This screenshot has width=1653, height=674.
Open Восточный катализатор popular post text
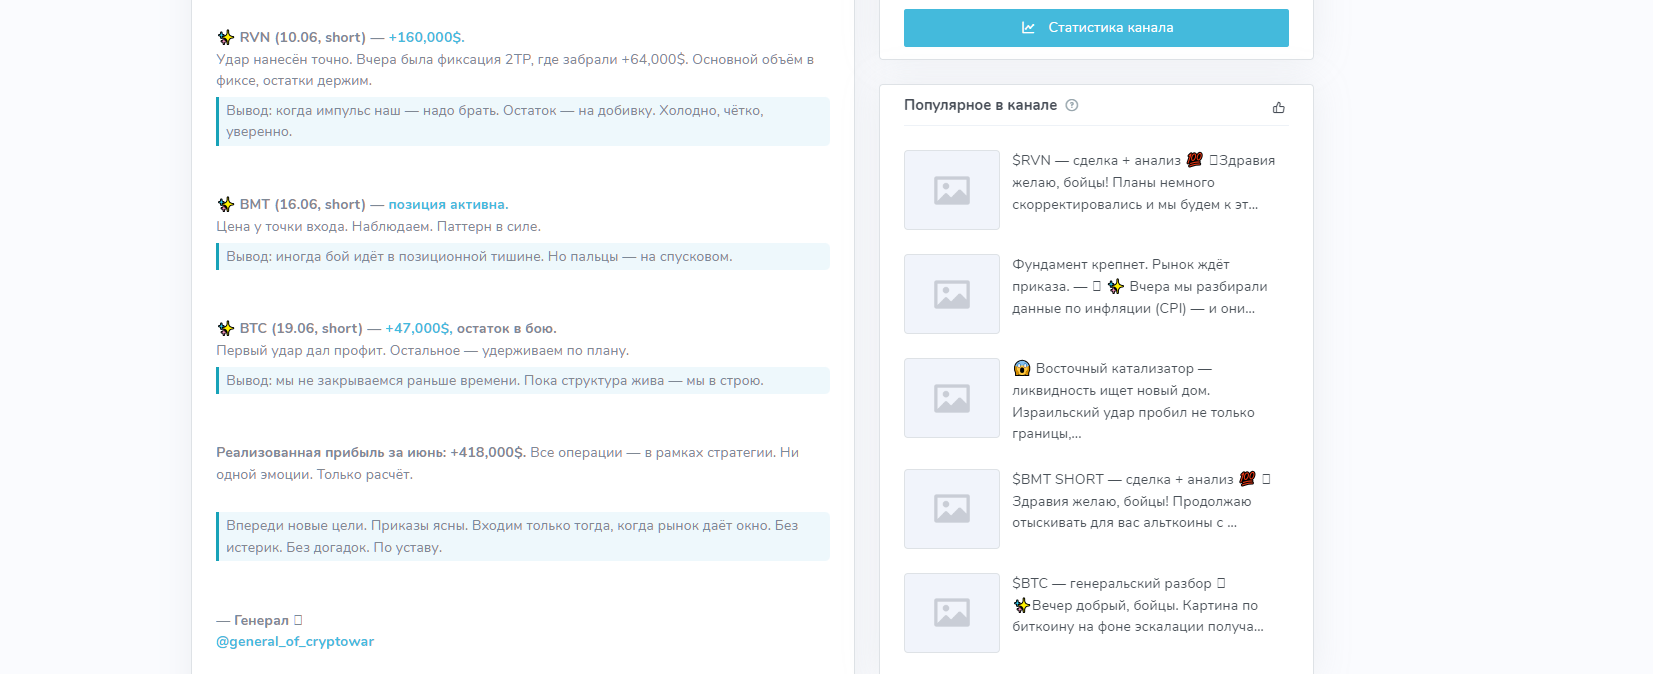click(1132, 400)
